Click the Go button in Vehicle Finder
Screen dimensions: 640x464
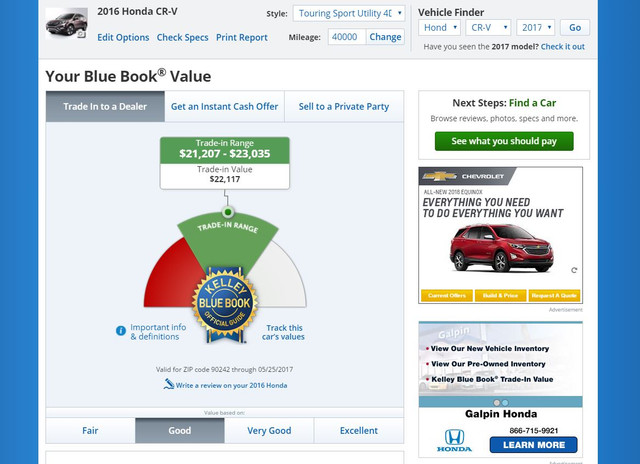point(575,28)
